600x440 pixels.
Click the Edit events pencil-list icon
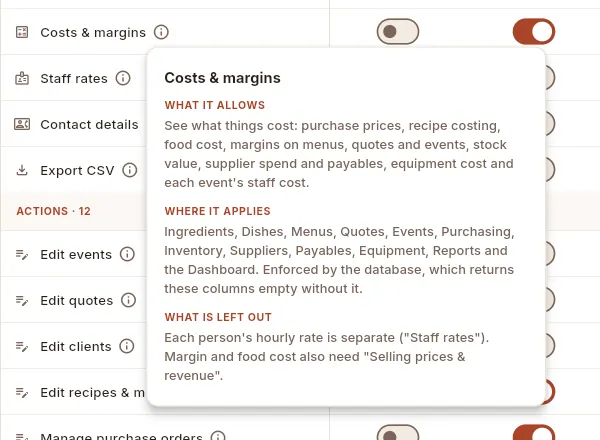(x=22, y=254)
